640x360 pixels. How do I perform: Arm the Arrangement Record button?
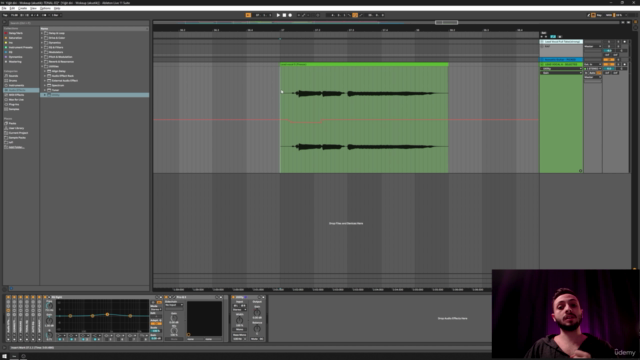(290, 15)
